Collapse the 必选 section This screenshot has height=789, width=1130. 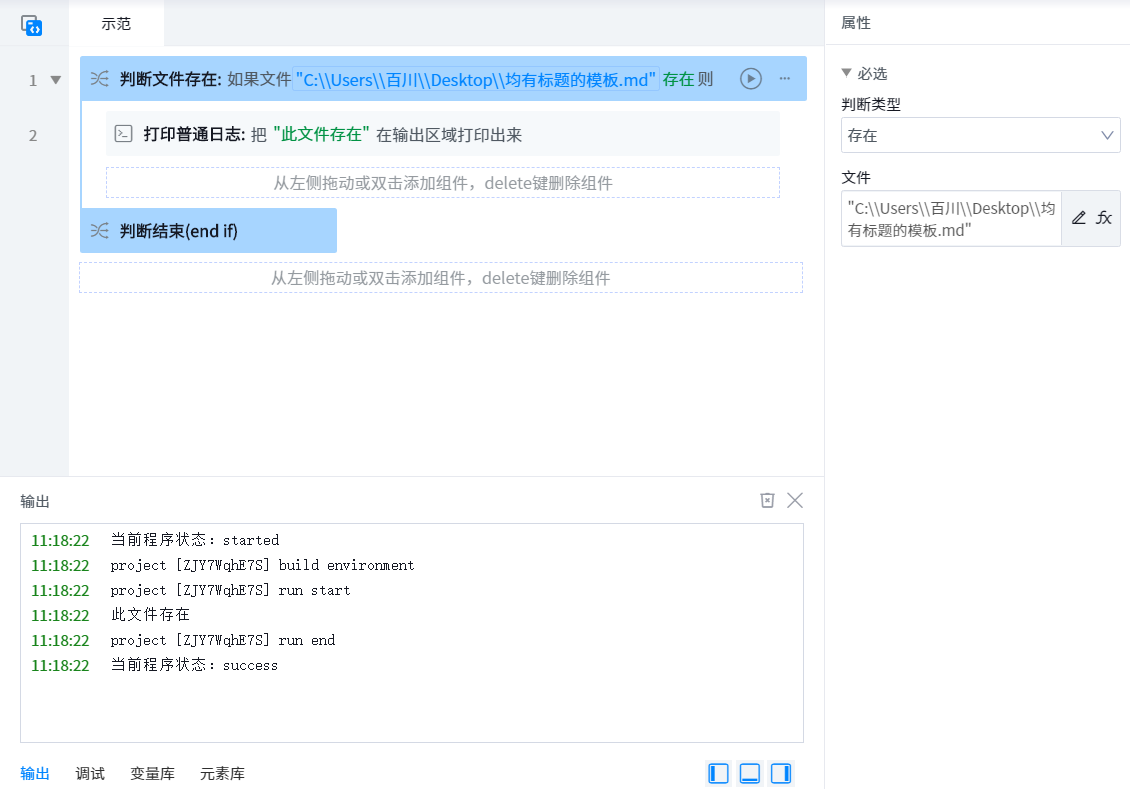pos(847,73)
